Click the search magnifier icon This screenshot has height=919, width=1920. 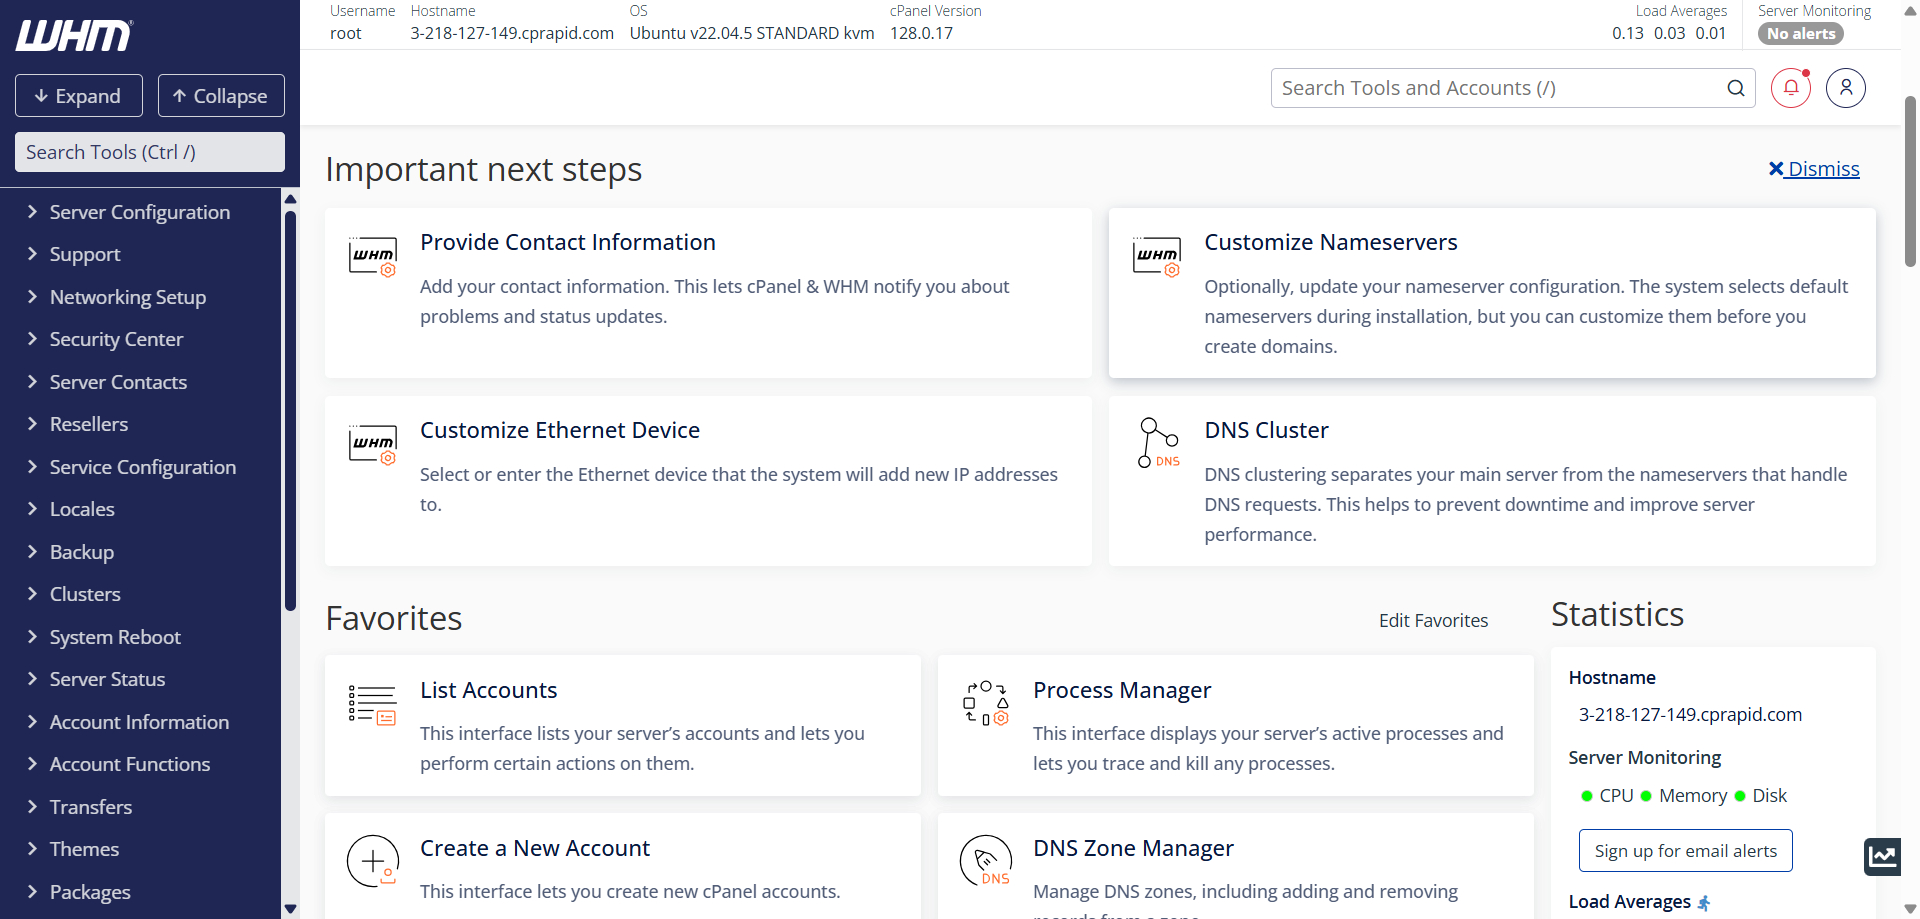[1736, 88]
